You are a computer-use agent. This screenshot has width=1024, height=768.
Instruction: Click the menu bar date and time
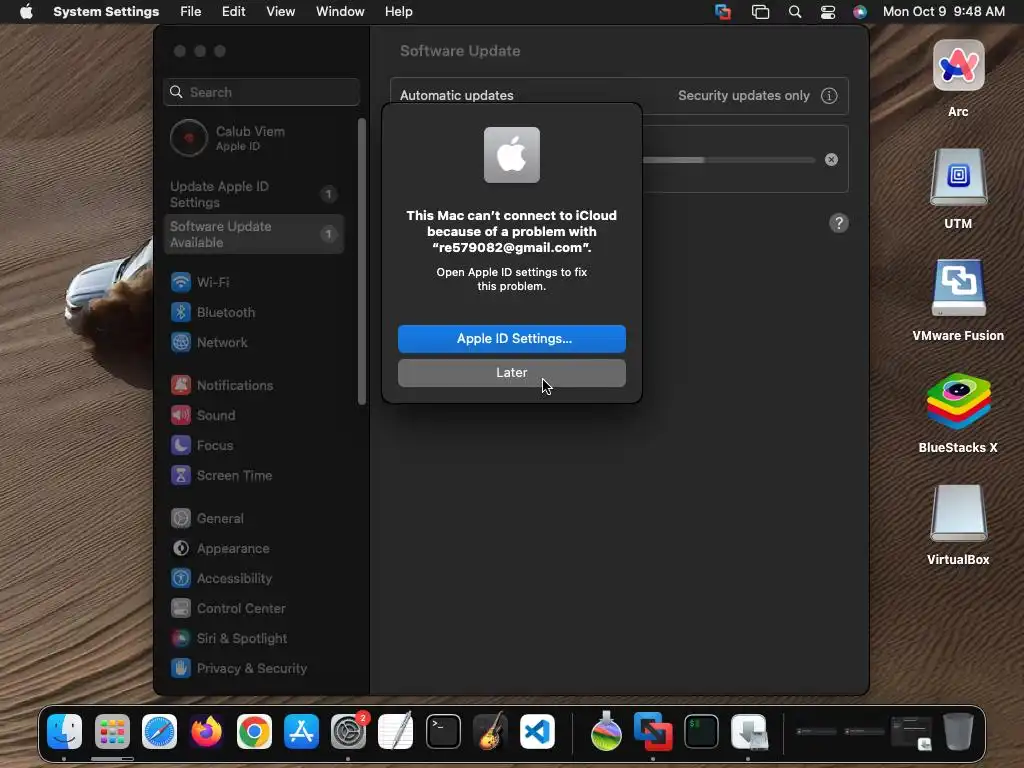(x=944, y=12)
